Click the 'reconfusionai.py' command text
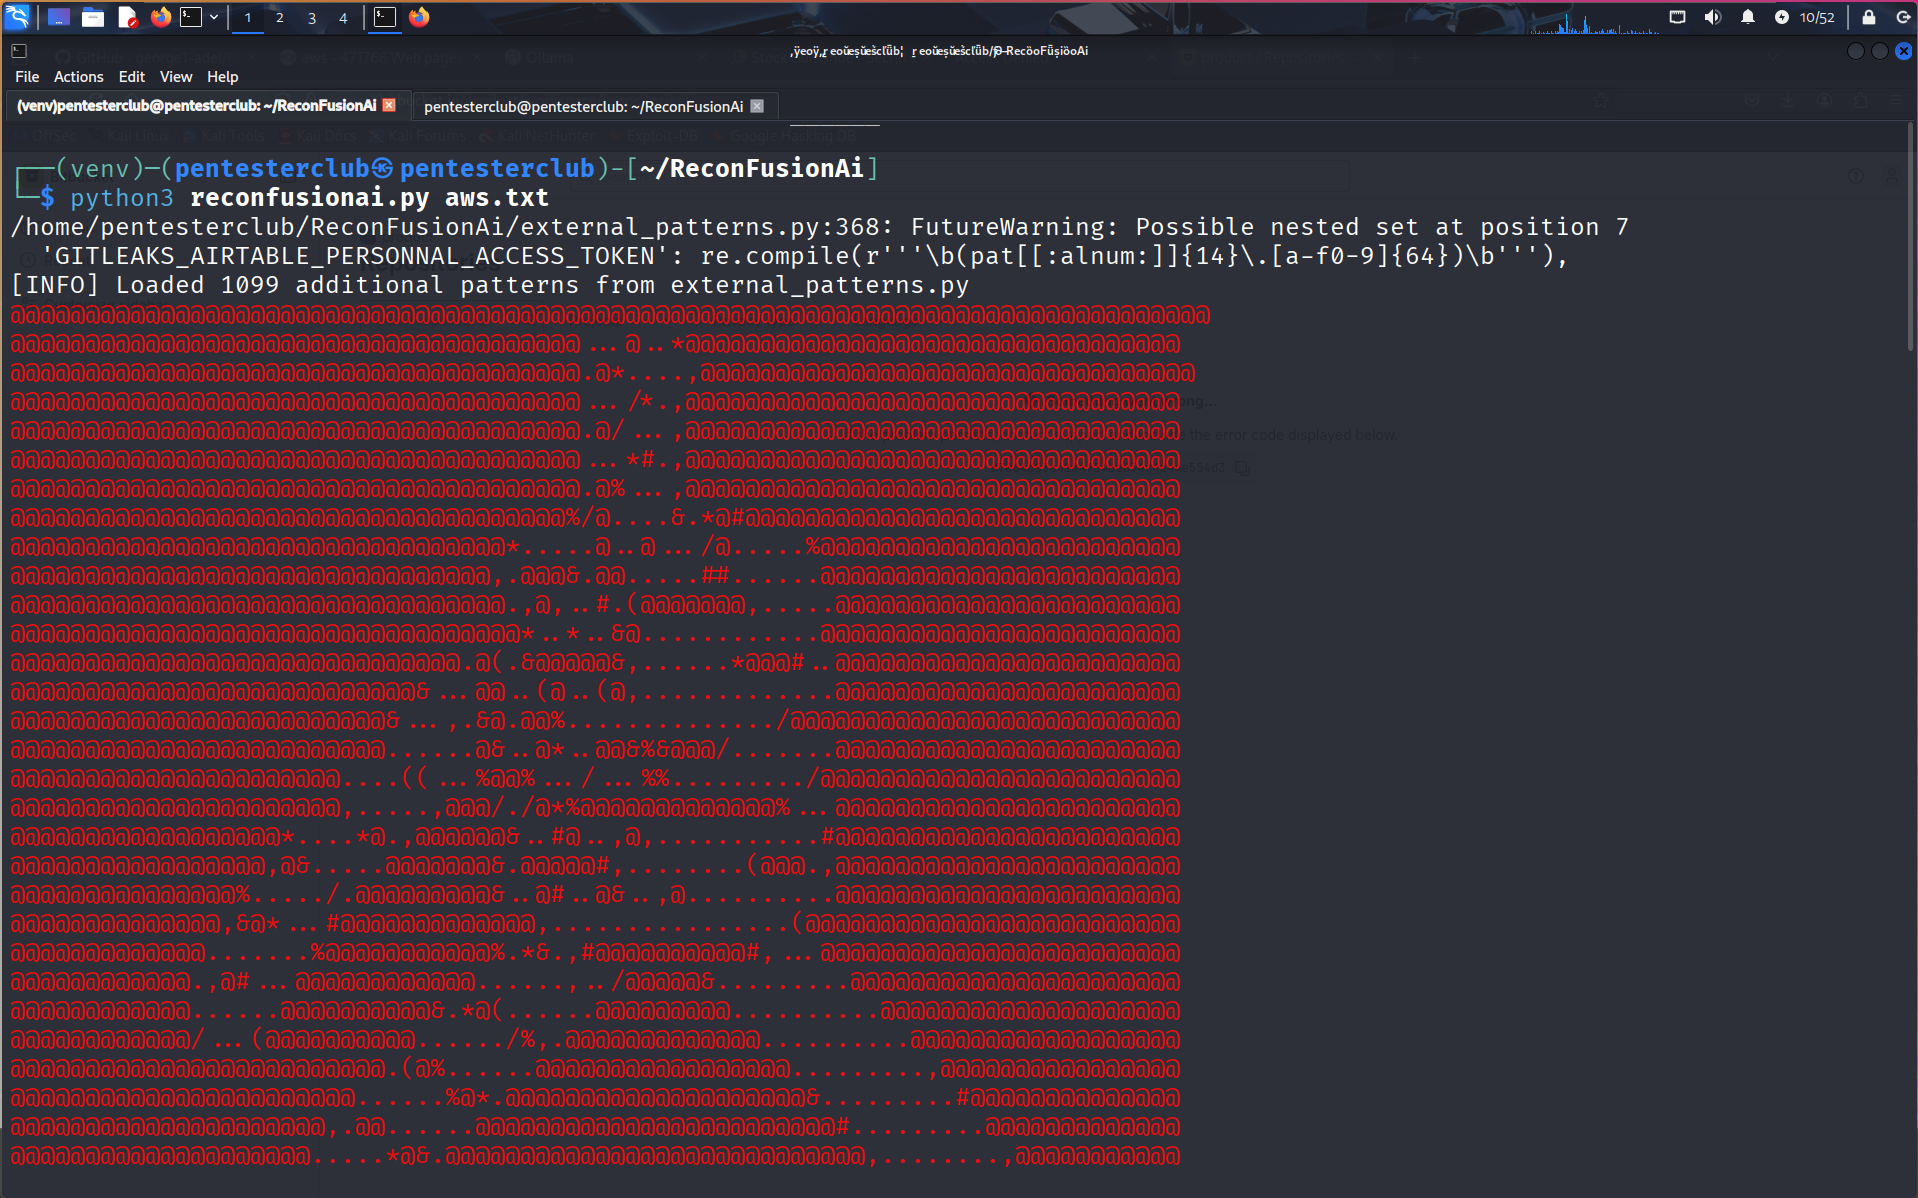The image size is (1918, 1198). click(309, 198)
